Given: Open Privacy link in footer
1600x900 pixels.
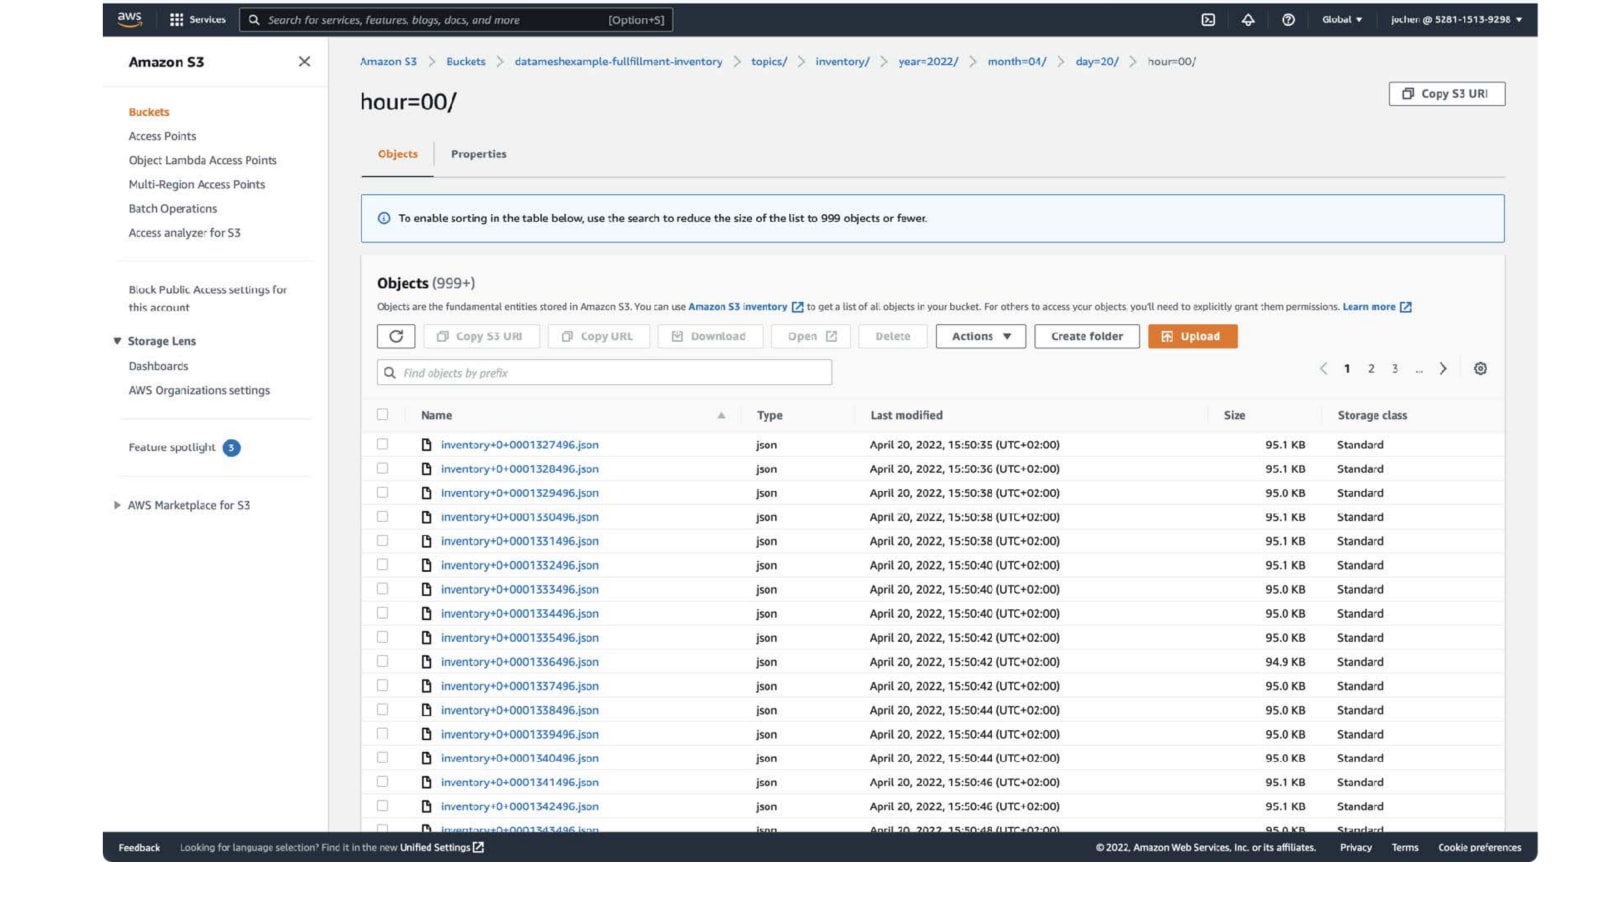Looking at the screenshot, I should 1356,848.
